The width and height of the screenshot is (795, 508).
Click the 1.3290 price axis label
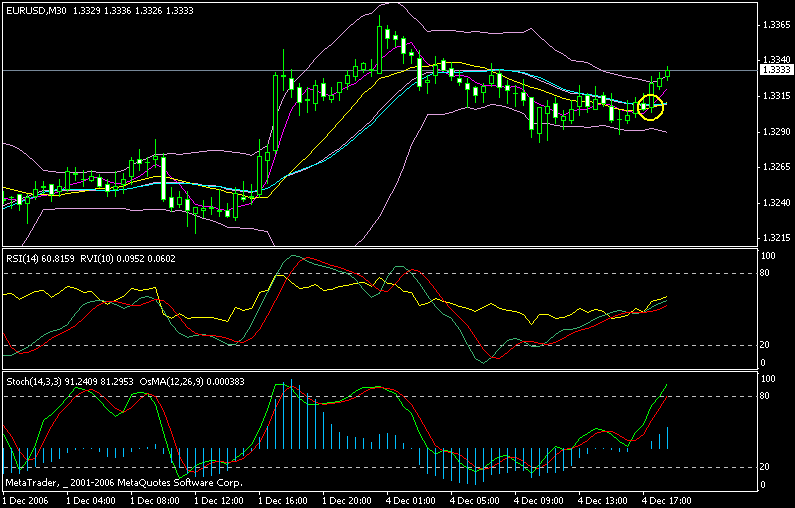click(775, 131)
